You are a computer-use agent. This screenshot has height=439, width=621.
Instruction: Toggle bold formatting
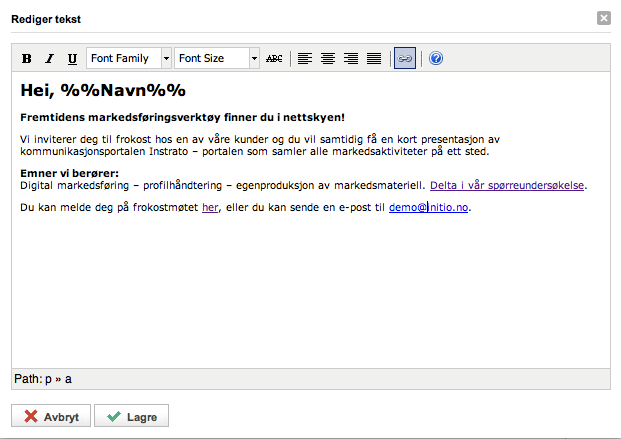tap(27, 59)
